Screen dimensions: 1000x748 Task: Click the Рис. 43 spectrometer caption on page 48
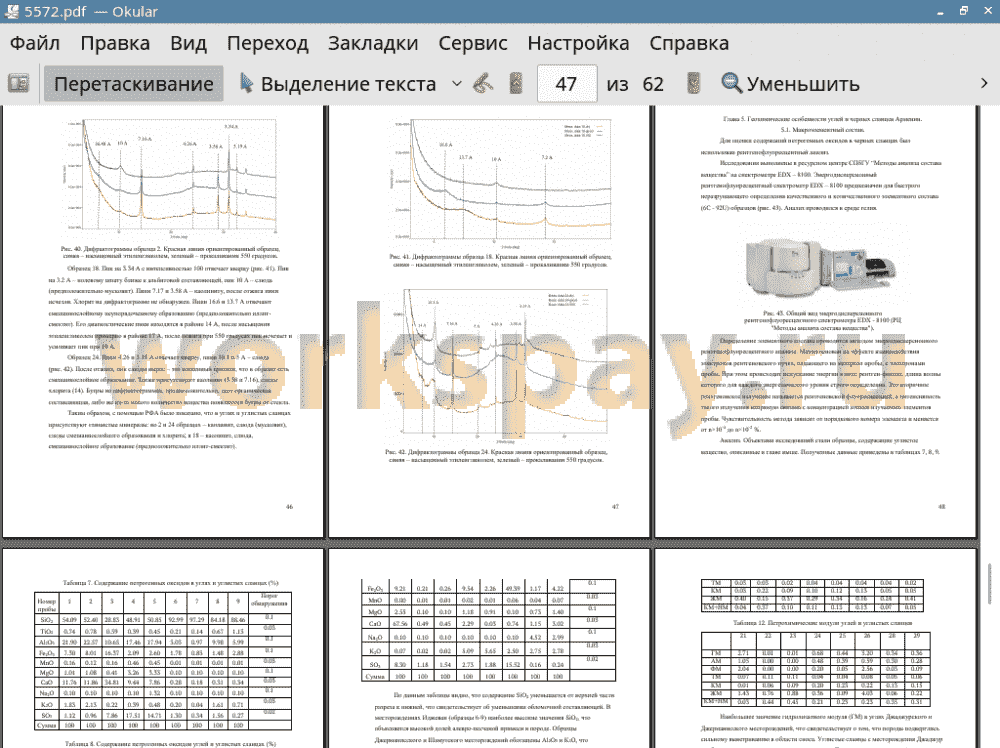click(x=821, y=320)
